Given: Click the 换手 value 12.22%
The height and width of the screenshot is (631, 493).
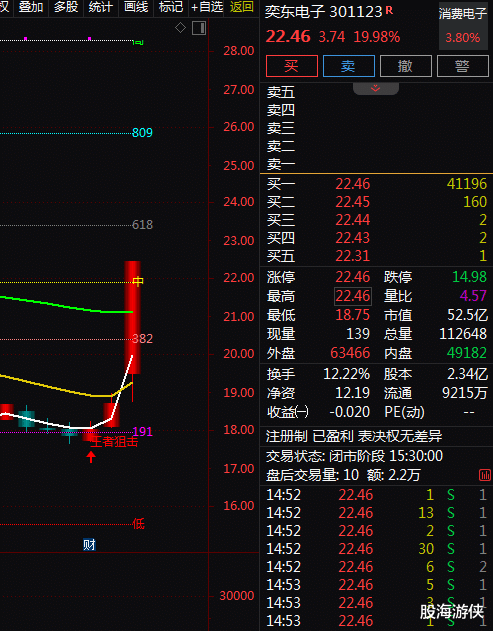Looking at the screenshot, I should (347, 374).
